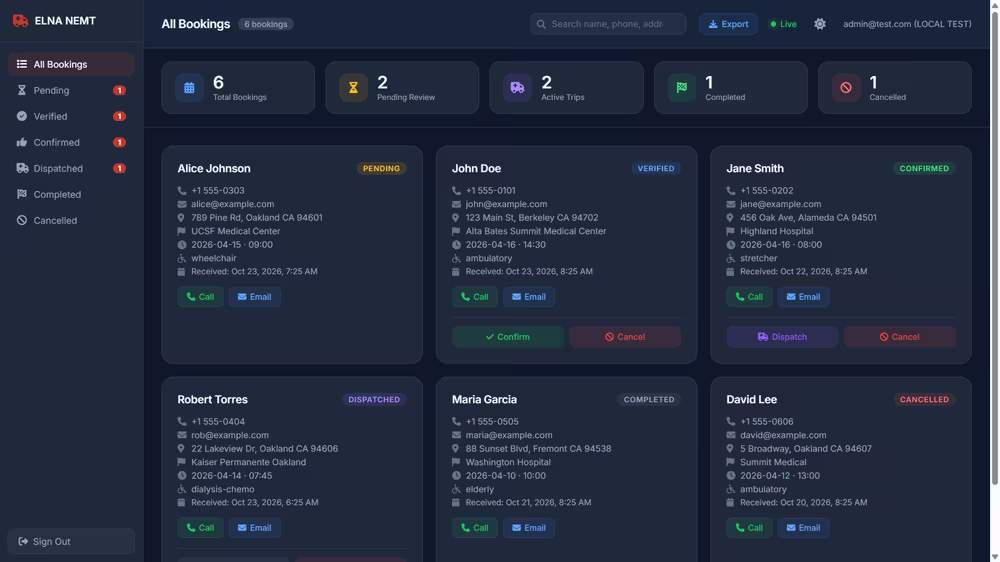
Task: Click the text 5 Broadway, Oakland CA 94607
Action: coord(805,448)
